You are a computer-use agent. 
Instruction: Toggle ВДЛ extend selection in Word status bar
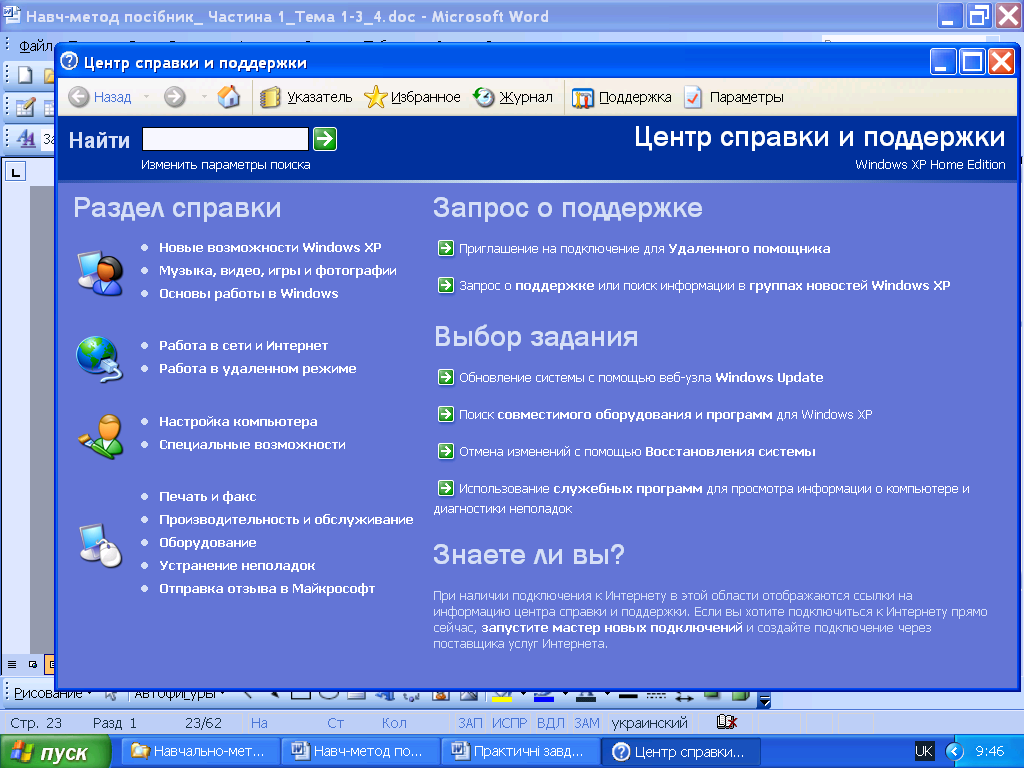point(551,723)
